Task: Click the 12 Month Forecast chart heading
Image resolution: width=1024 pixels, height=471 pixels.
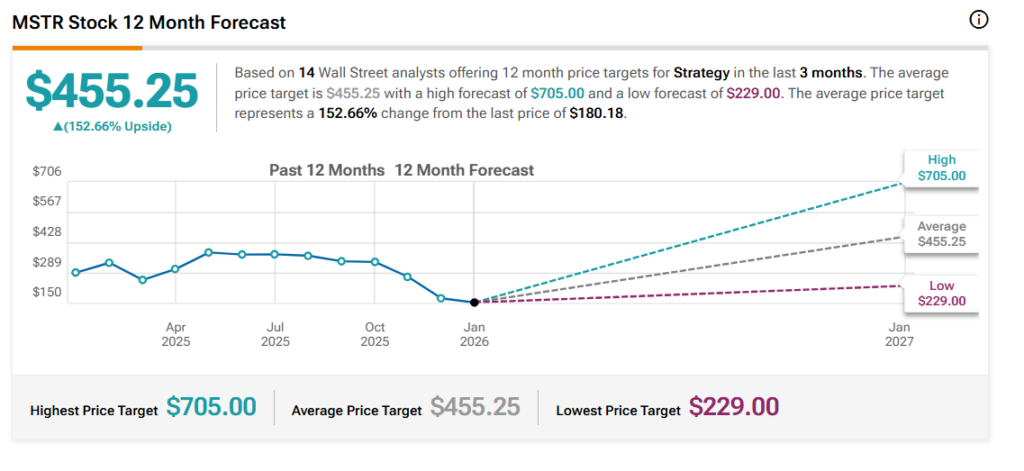Action: click(464, 170)
